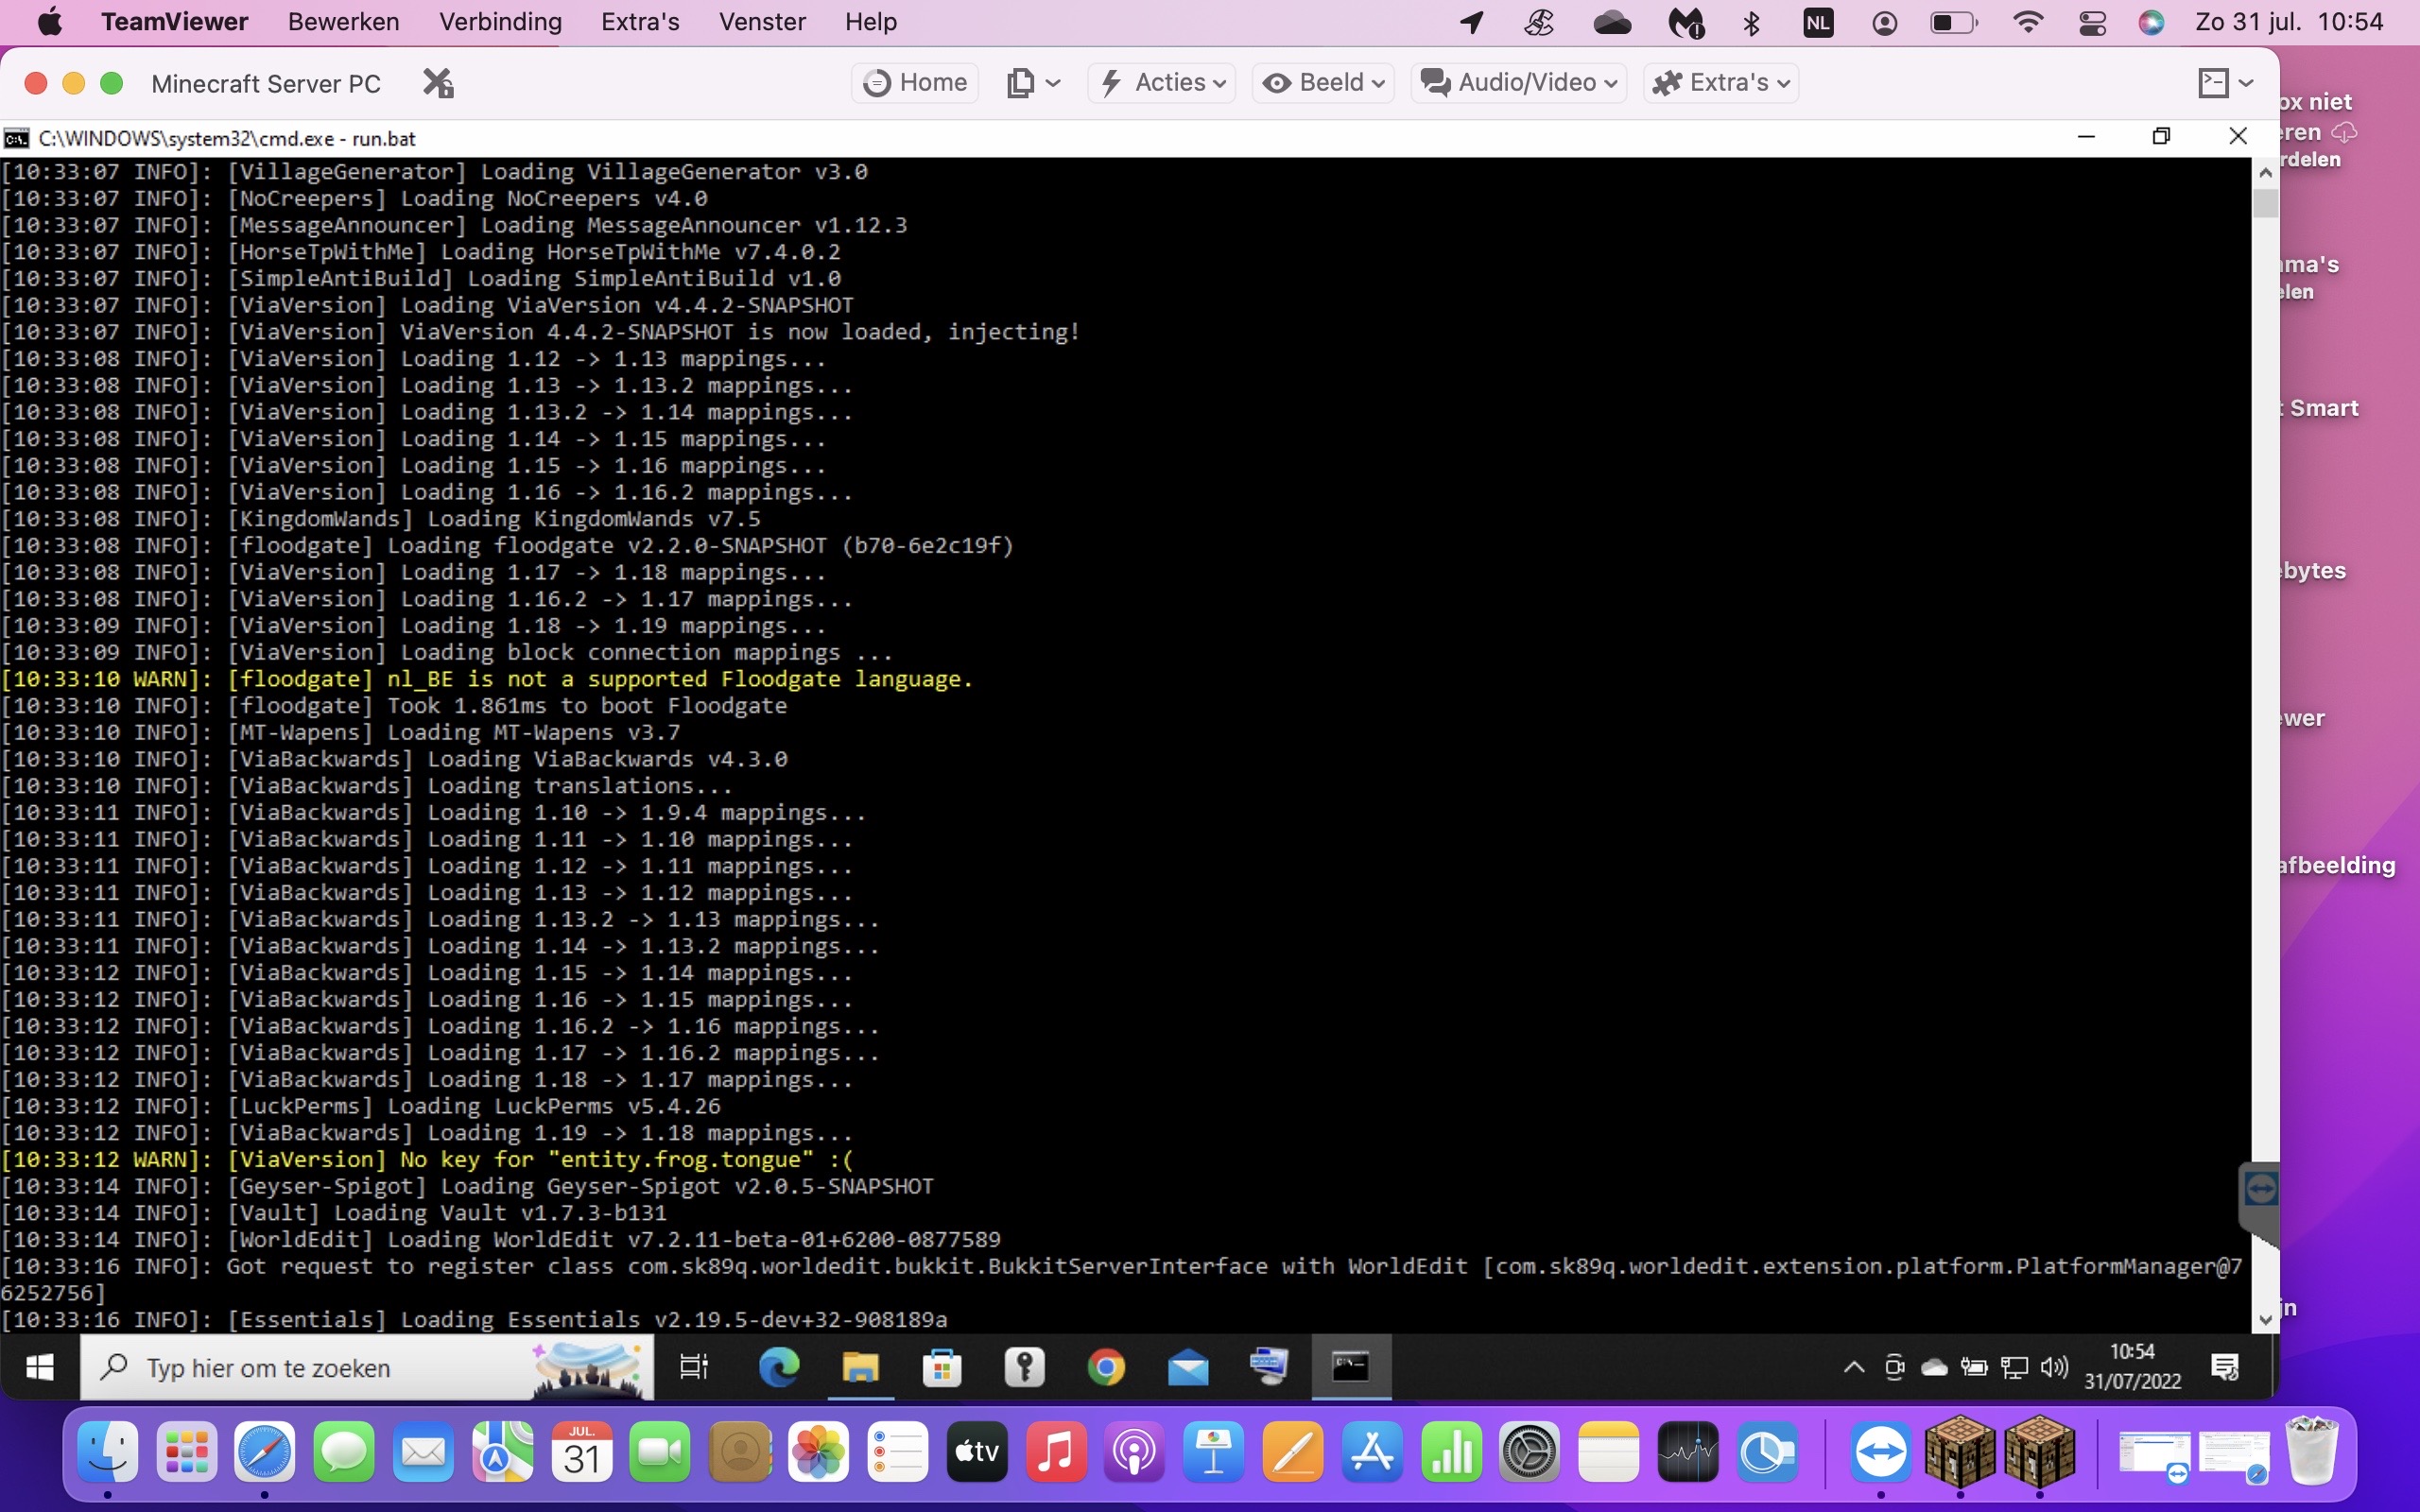The width and height of the screenshot is (2420, 1512).
Task: Open the Microsoft Store from the taskbar
Action: coord(942,1367)
